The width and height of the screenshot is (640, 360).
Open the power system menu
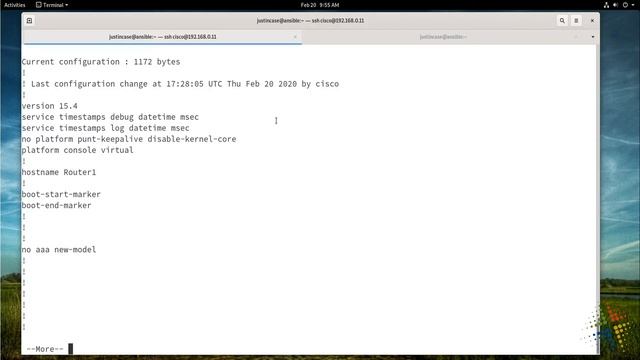(625, 5)
